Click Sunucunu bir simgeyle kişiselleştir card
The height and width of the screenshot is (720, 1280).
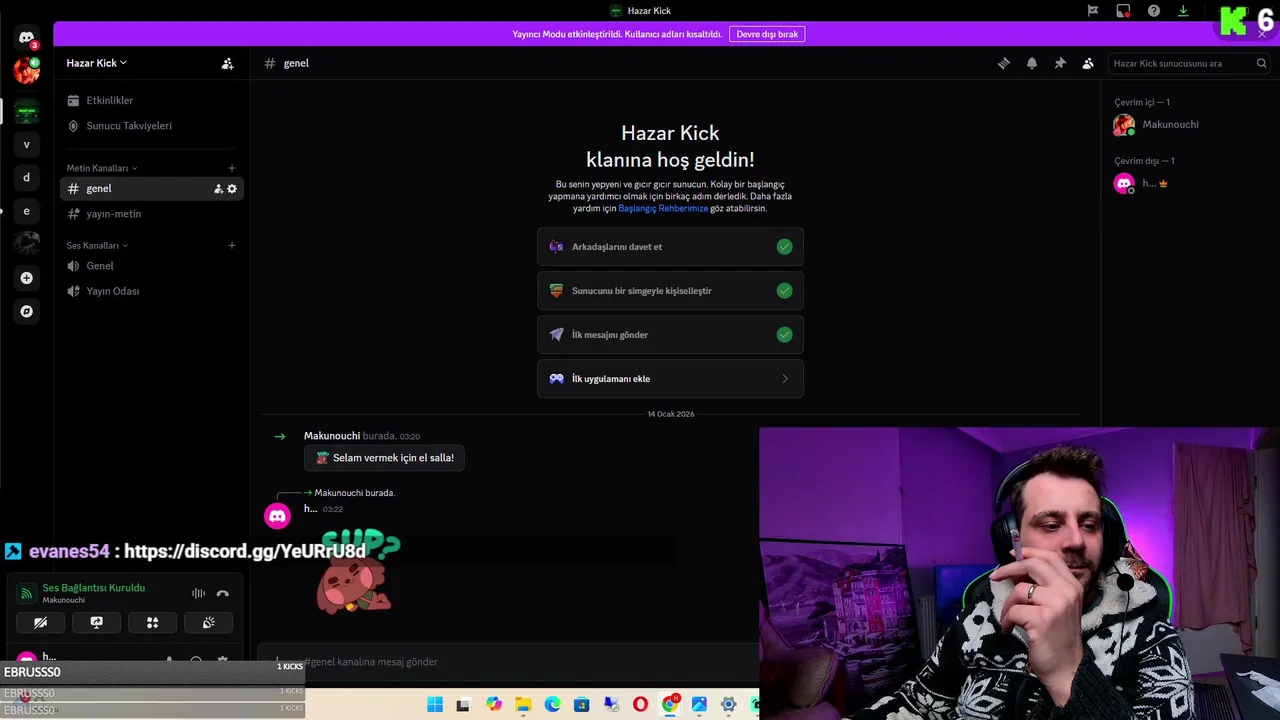point(670,291)
